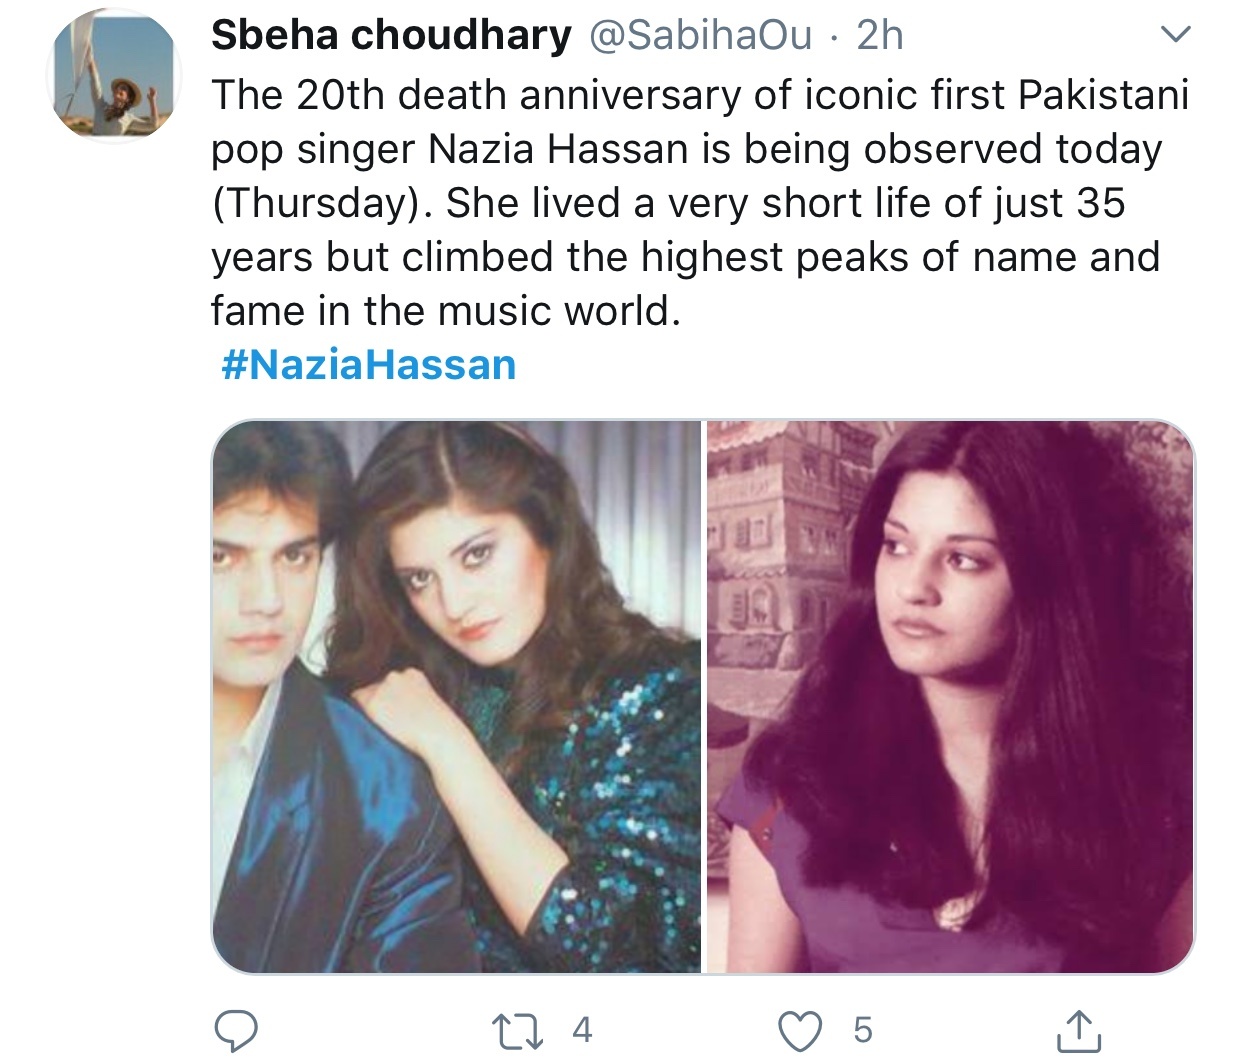
Task: Click the '(Thursday). She lived' text line
Action: pyautogui.click(x=668, y=204)
